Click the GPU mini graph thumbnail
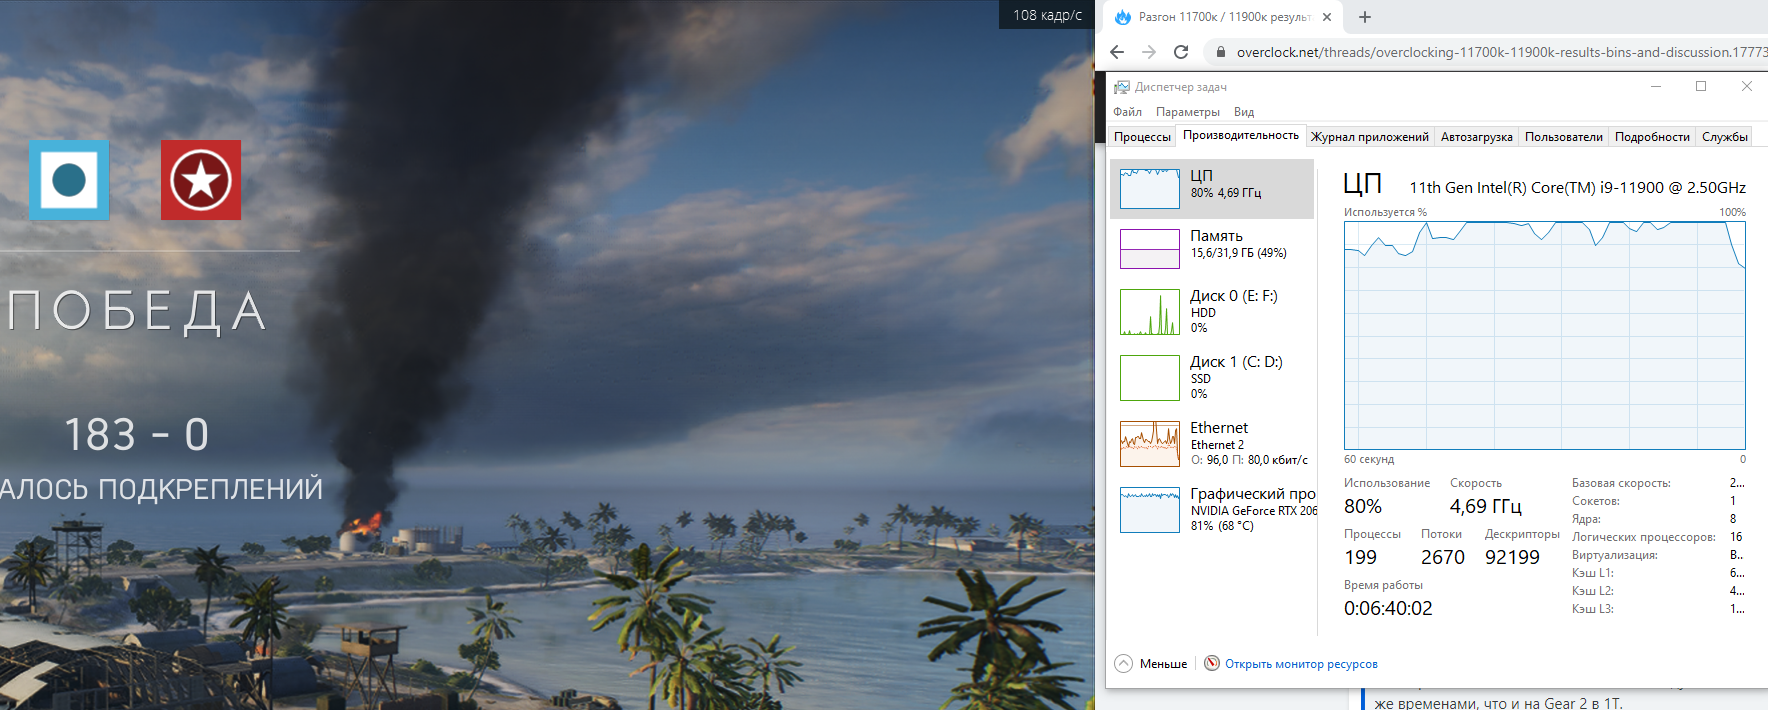1768x710 pixels. (1150, 510)
